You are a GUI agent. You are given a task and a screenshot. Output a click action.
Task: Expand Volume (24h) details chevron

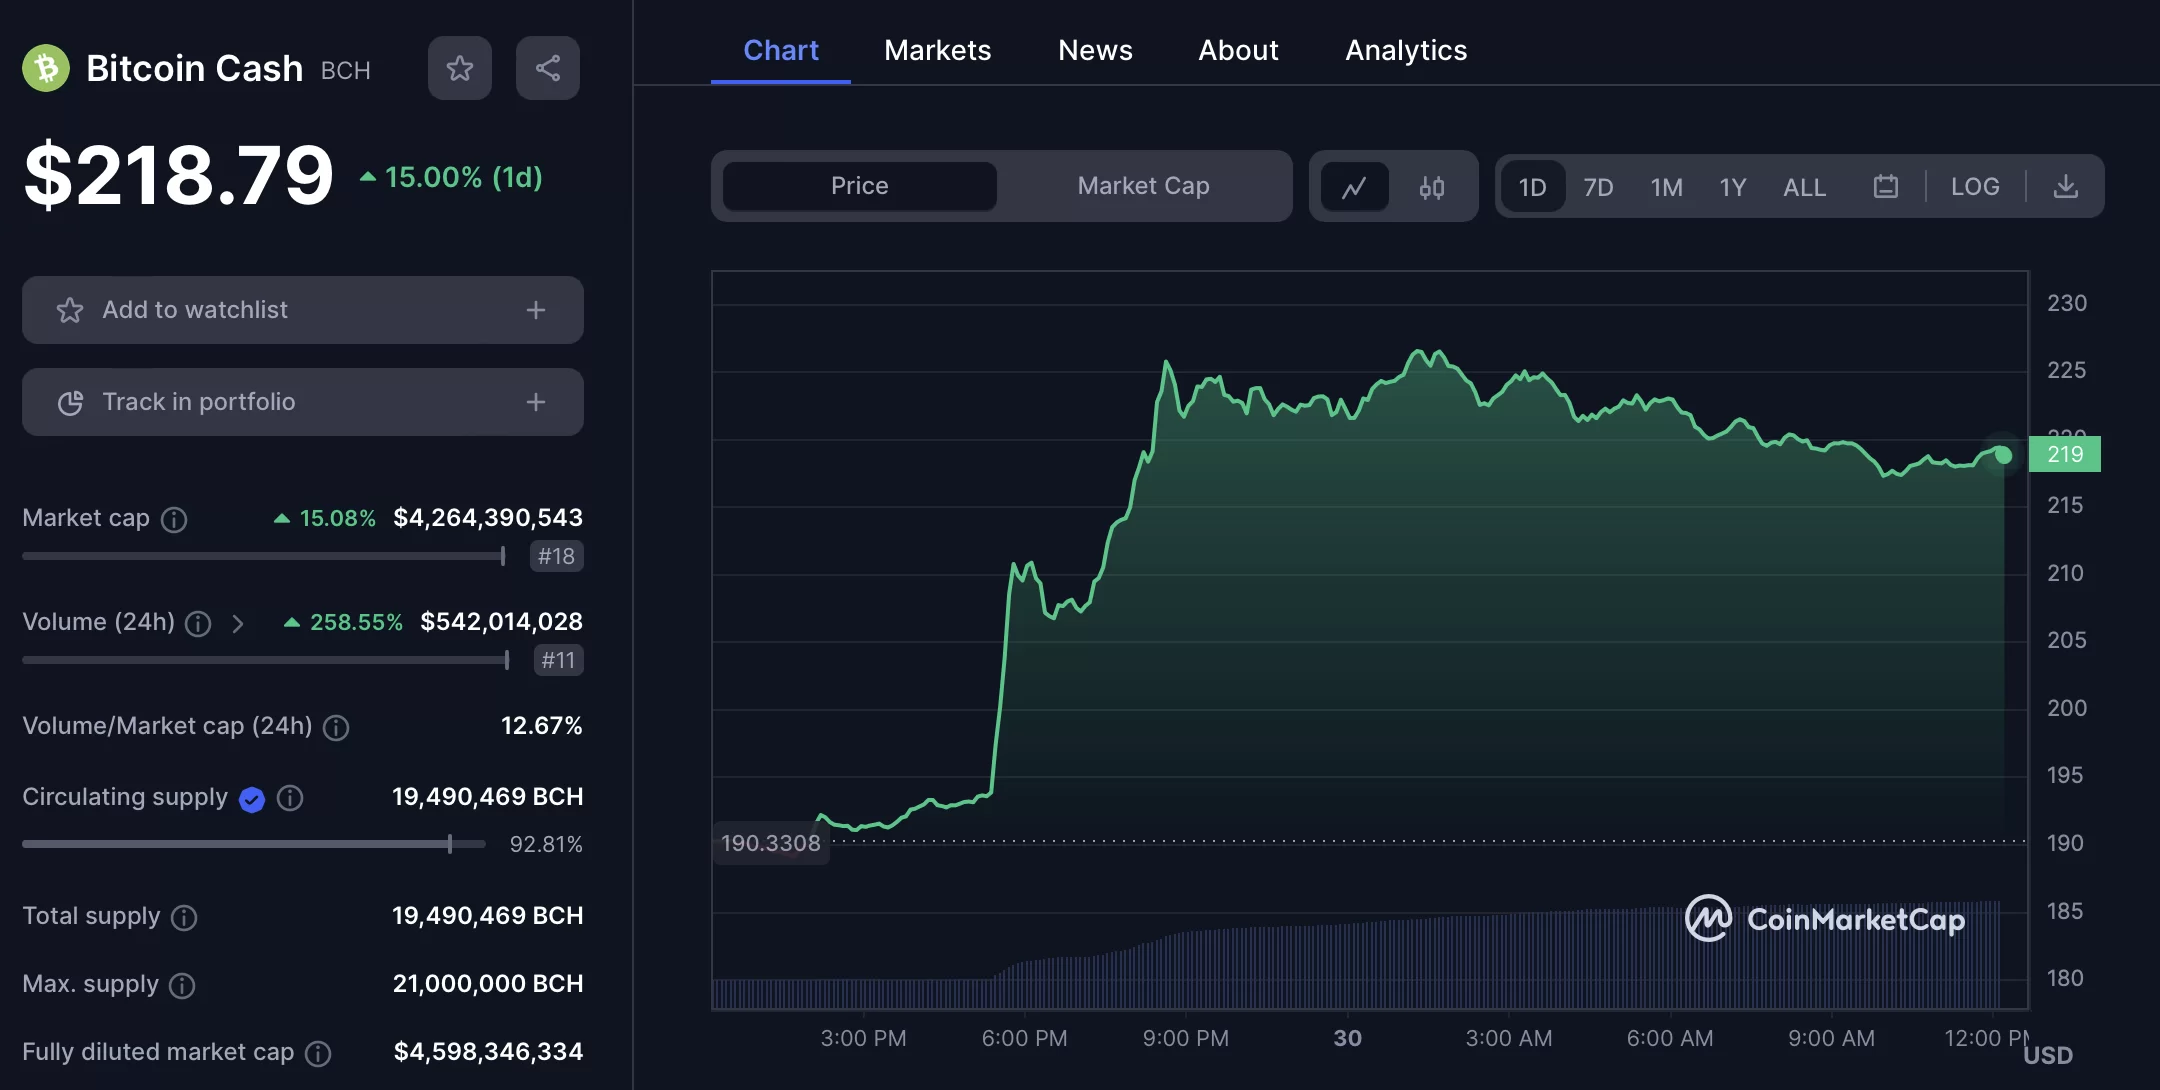(x=238, y=624)
